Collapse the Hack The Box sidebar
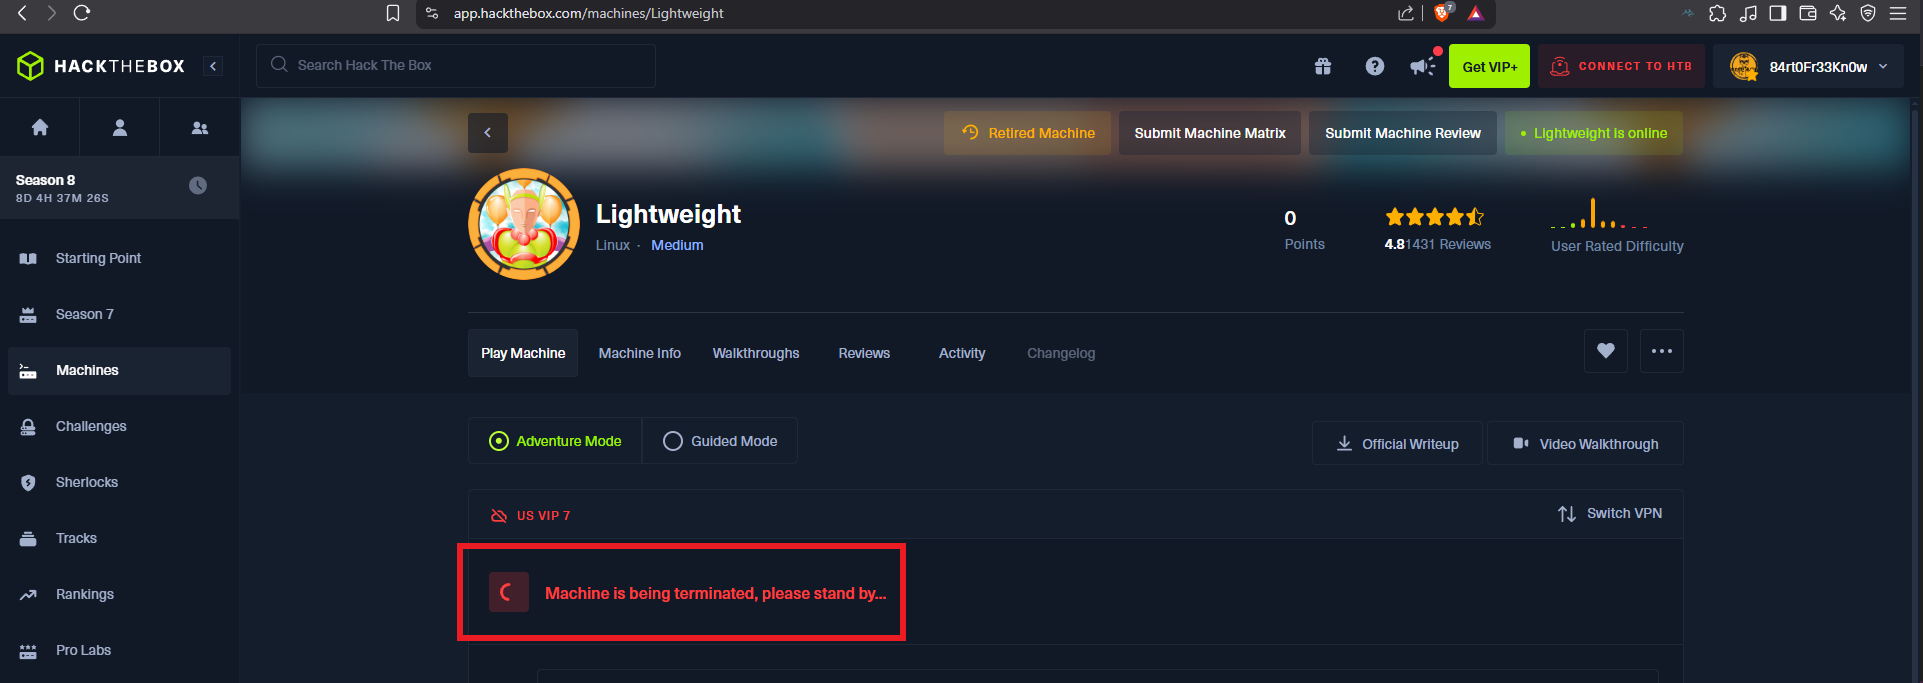This screenshot has height=683, width=1923. point(213,66)
